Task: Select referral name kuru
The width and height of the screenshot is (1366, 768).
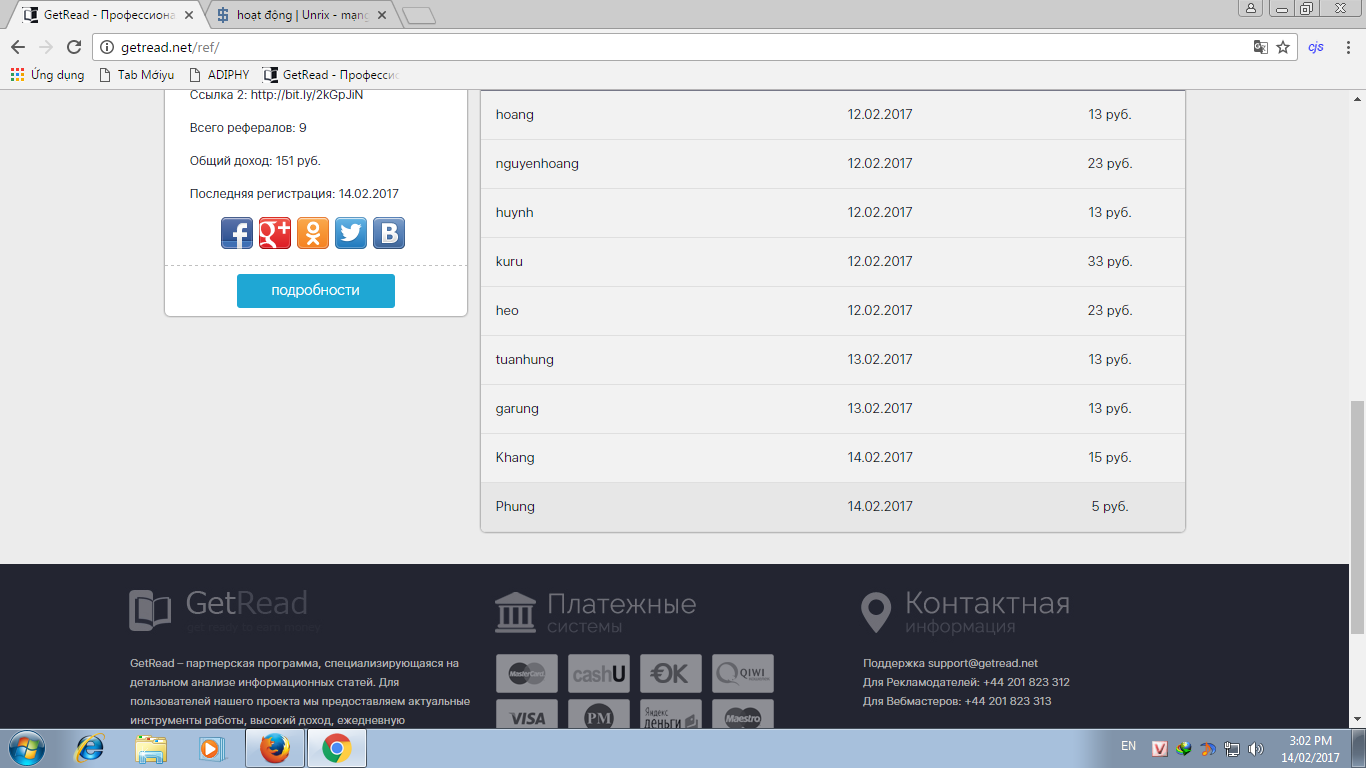Action: point(509,261)
